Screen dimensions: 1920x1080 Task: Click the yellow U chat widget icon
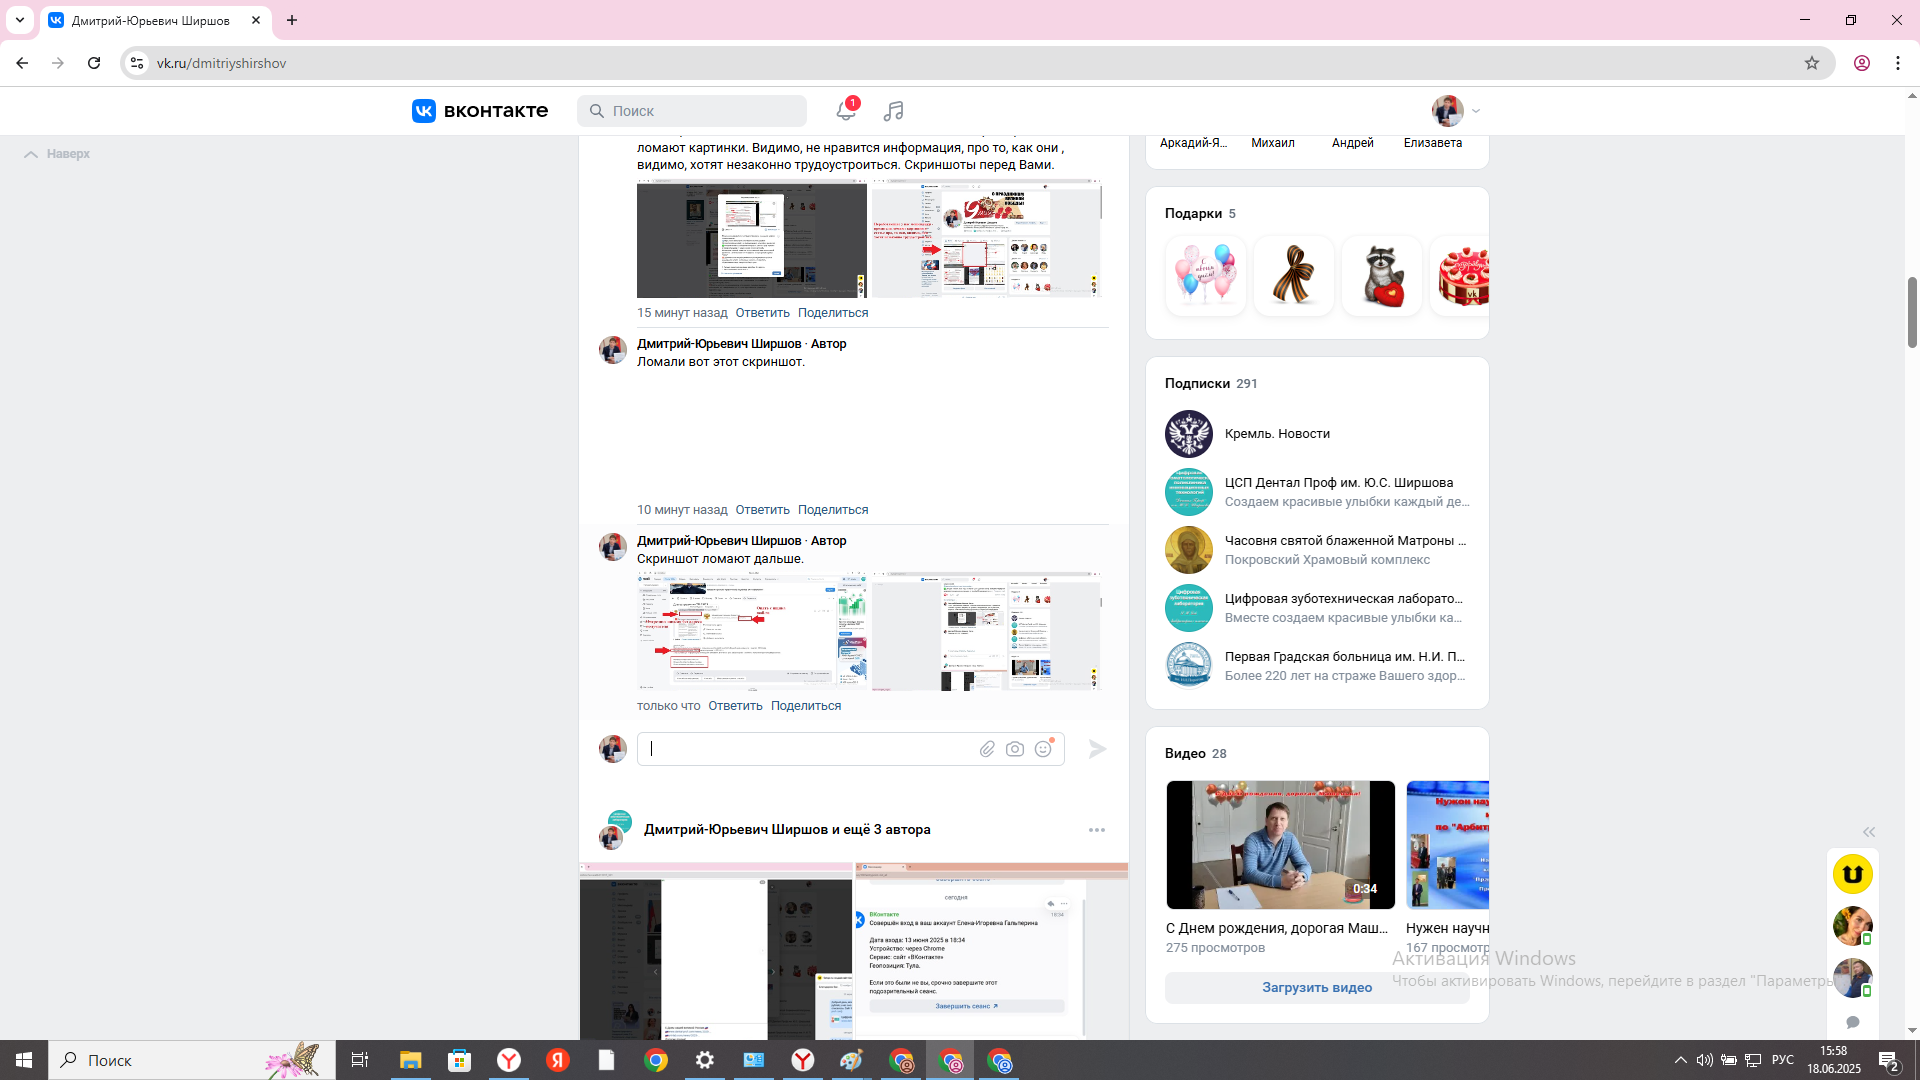pyautogui.click(x=1853, y=874)
